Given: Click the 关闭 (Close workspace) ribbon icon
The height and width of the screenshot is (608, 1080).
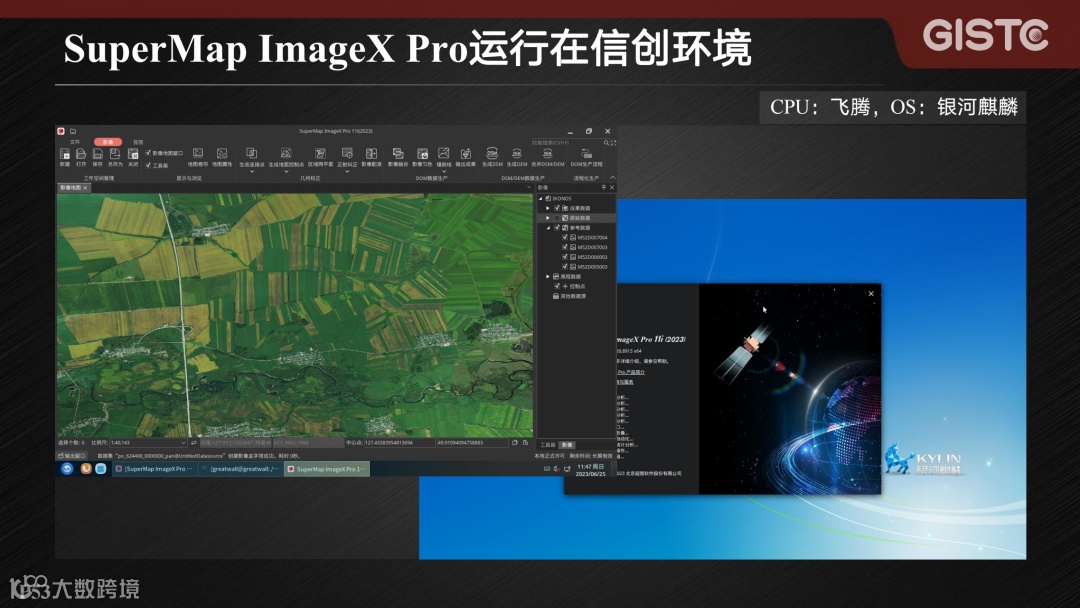Looking at the screenshot, I should 133,154.
